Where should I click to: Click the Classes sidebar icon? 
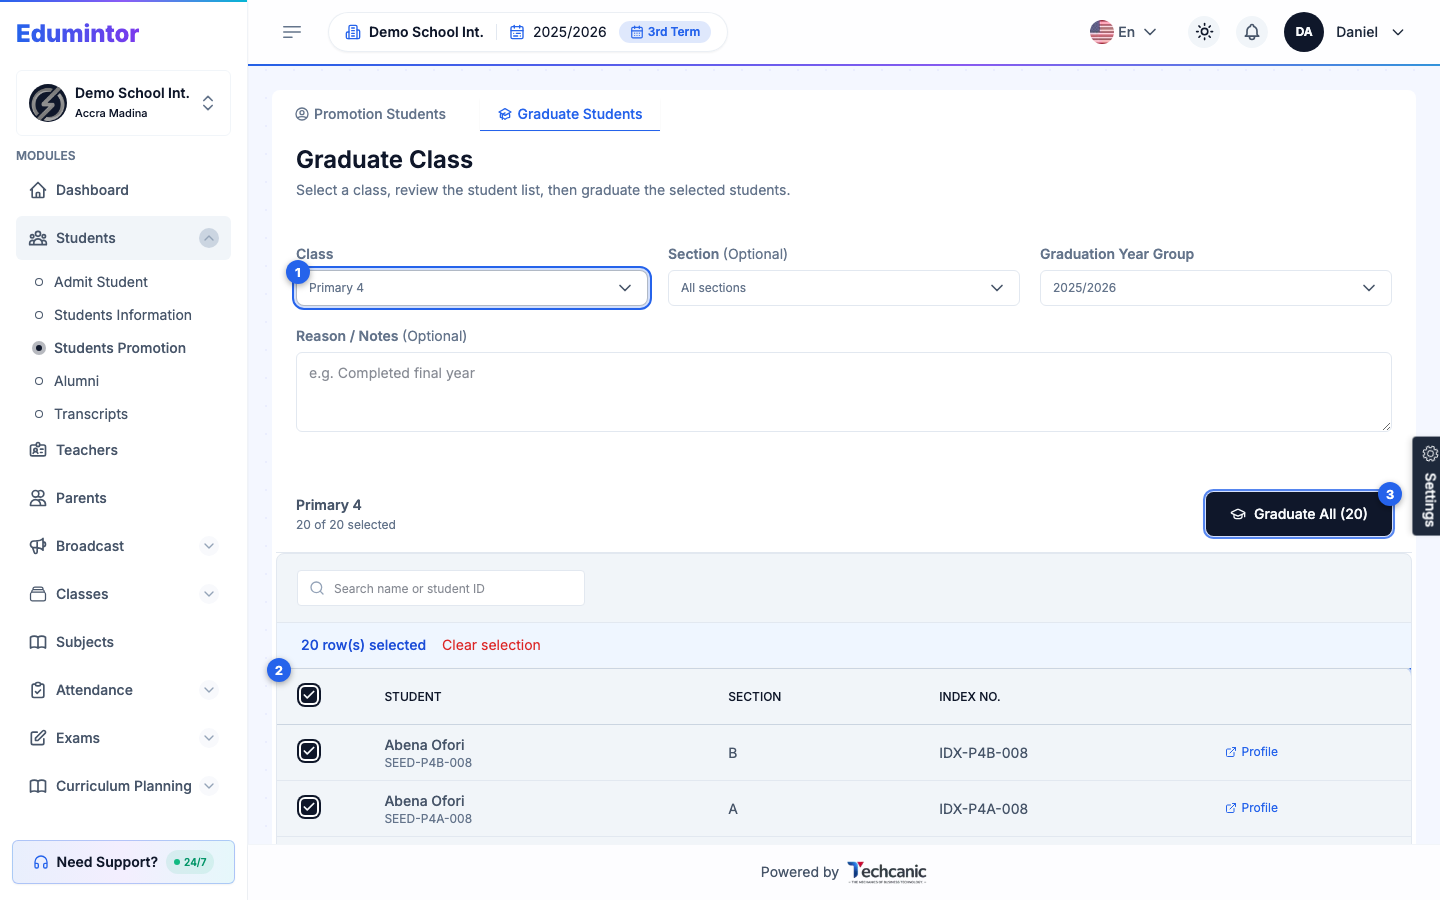(x=38, y=594)
